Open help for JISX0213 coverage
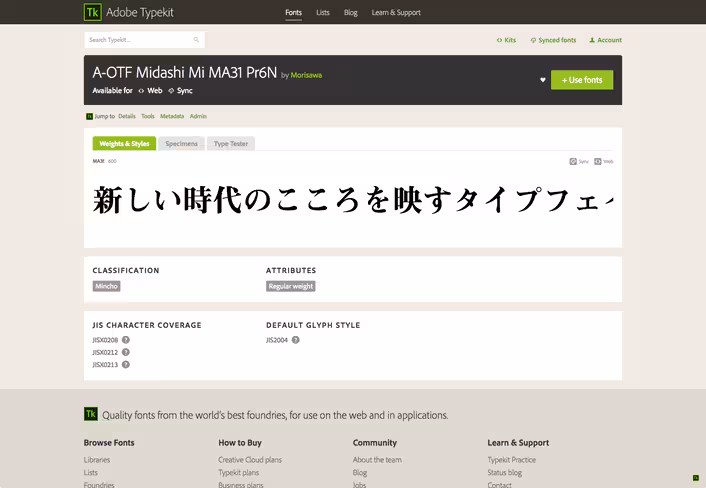This screenshot has width=706, height=488. (126, 365)
